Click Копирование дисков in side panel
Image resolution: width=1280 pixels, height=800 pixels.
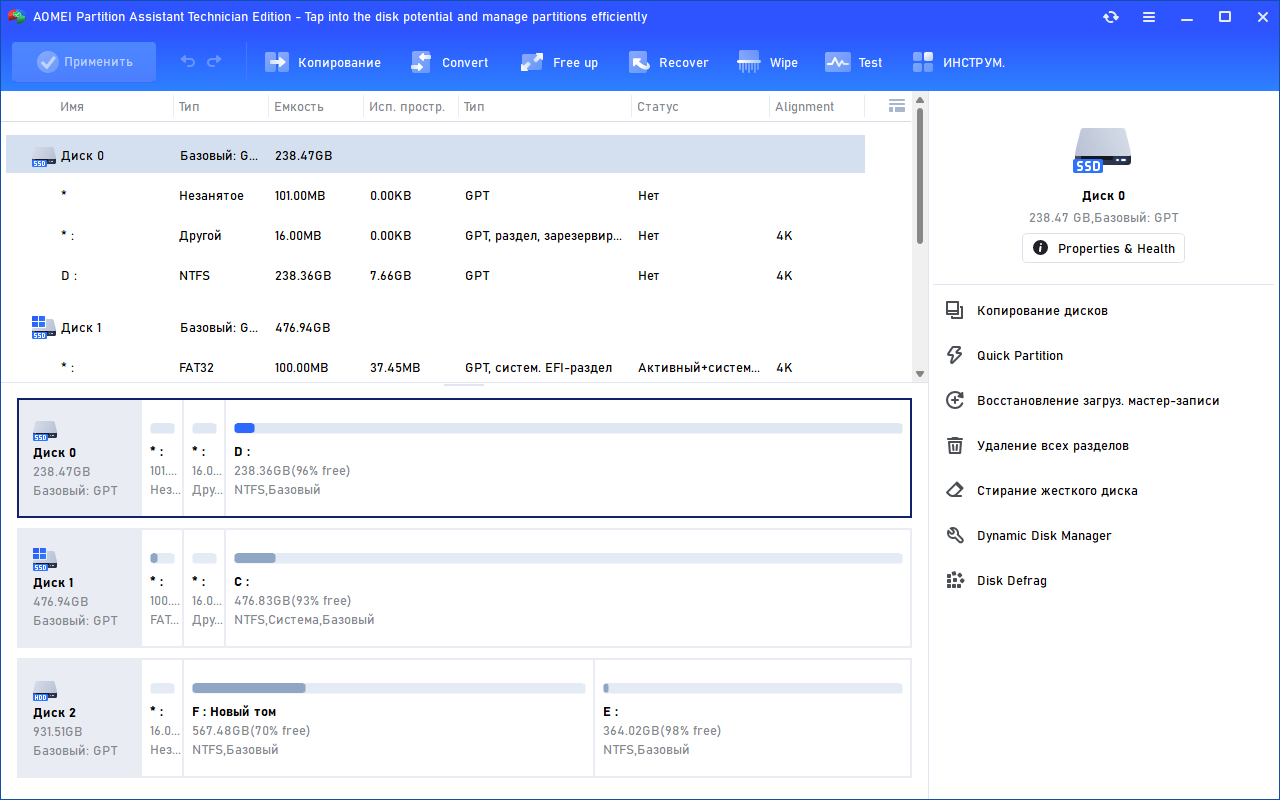pyautogui.click(x=1042, y=311)
